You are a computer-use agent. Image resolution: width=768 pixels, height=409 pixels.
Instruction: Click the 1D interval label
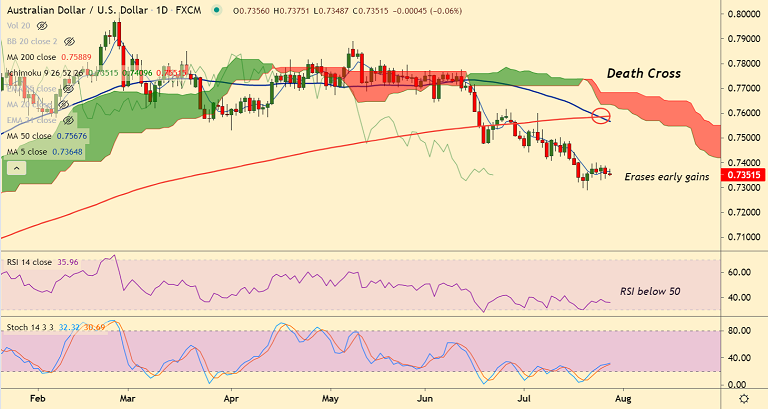click(x=162, y=10)
